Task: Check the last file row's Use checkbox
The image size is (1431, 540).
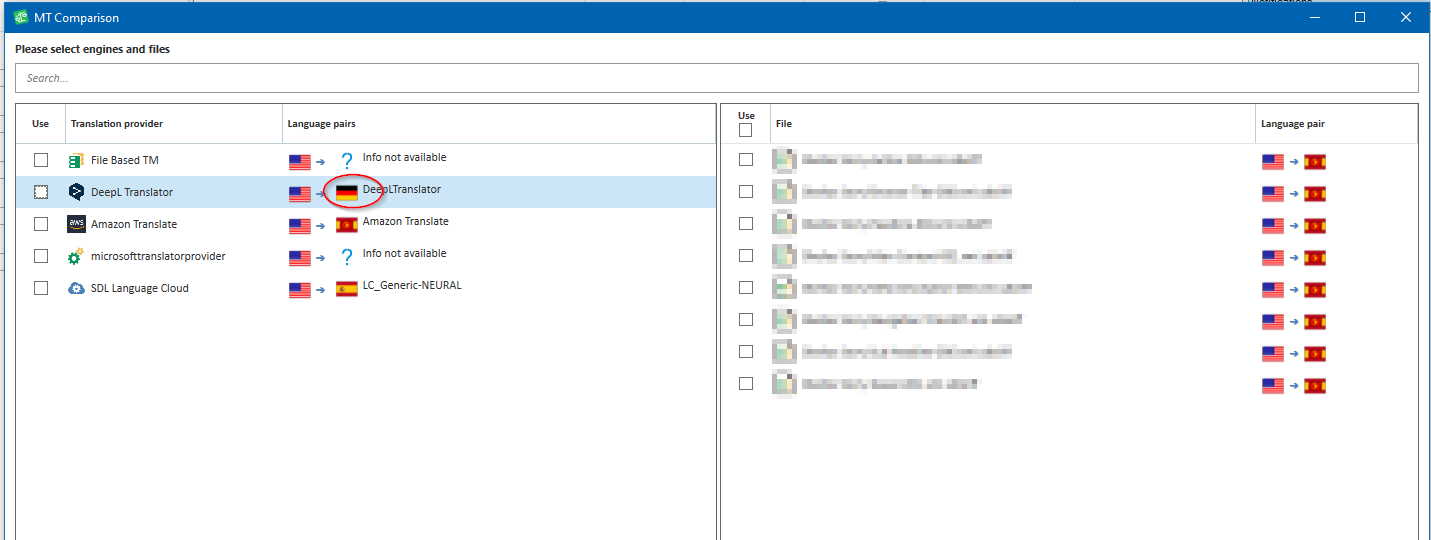Action: click(x=746, y=384)
